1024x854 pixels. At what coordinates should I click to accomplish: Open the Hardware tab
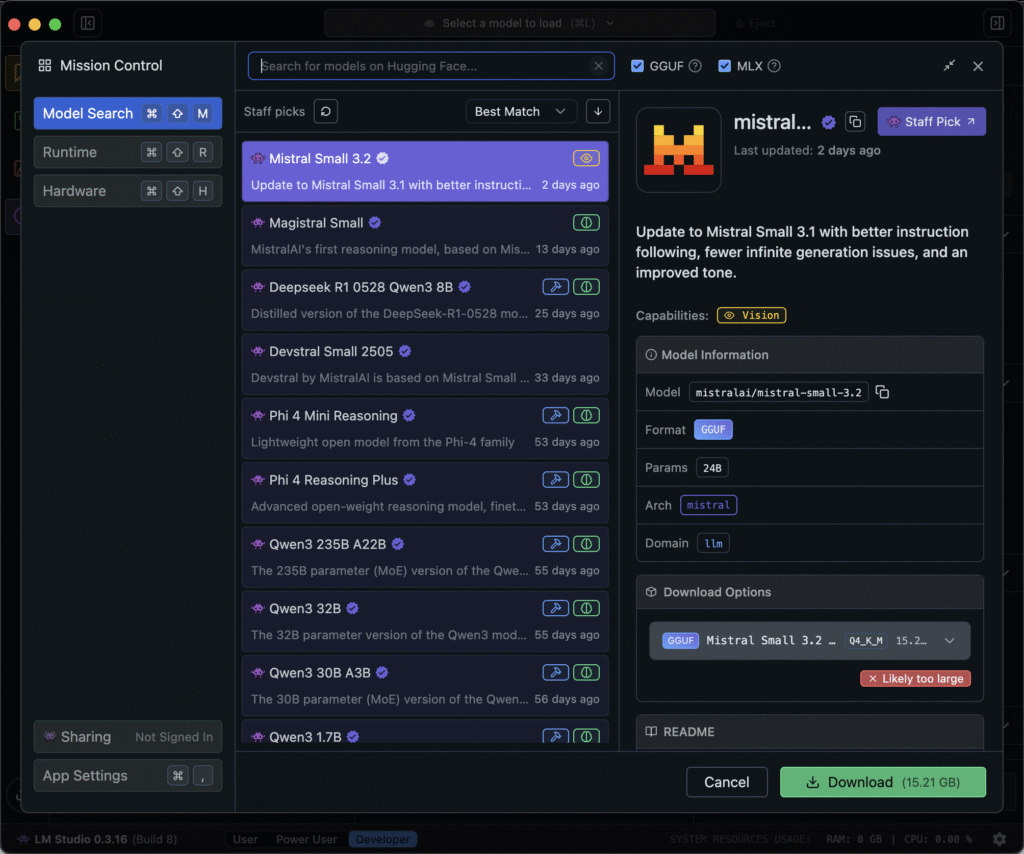tap(128, 191)
